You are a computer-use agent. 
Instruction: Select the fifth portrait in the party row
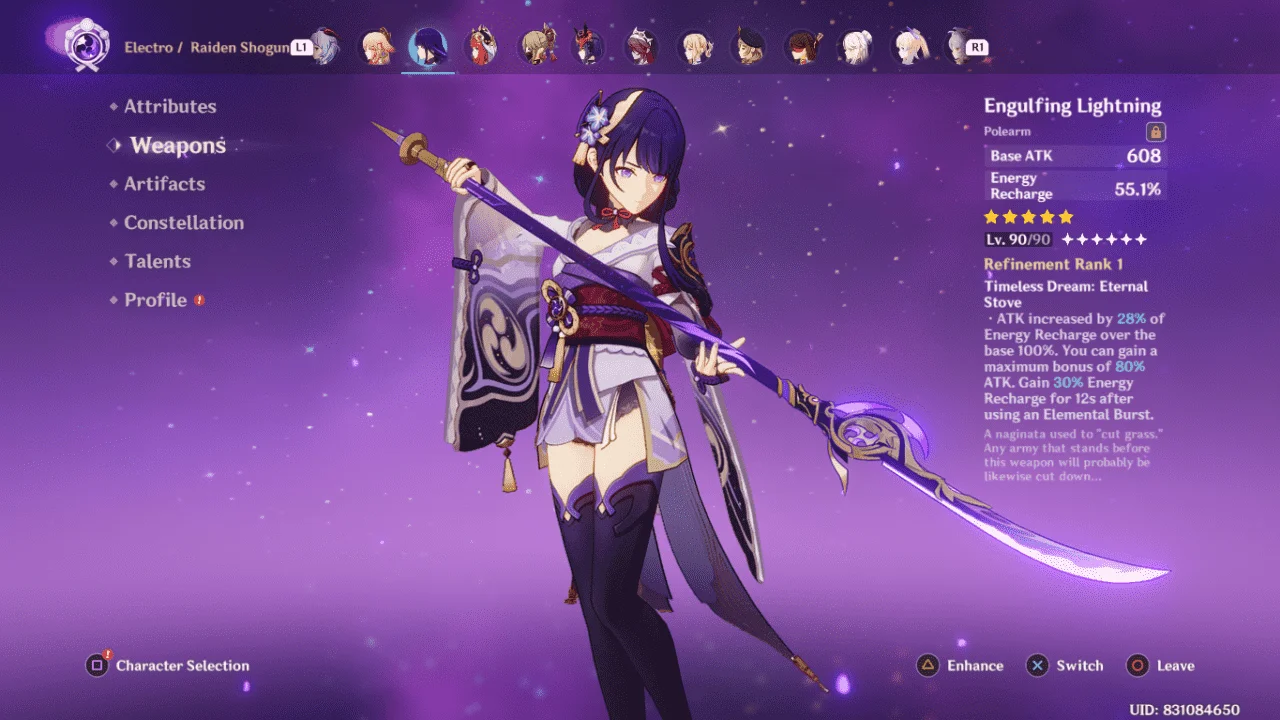point(537,46)
